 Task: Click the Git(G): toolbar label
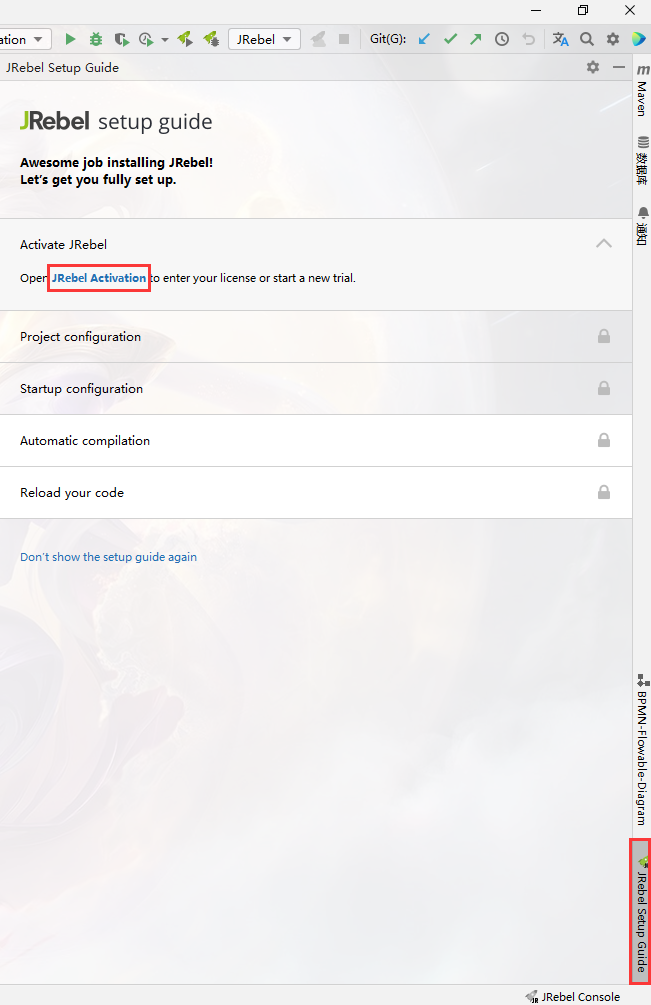coord(388,38)
